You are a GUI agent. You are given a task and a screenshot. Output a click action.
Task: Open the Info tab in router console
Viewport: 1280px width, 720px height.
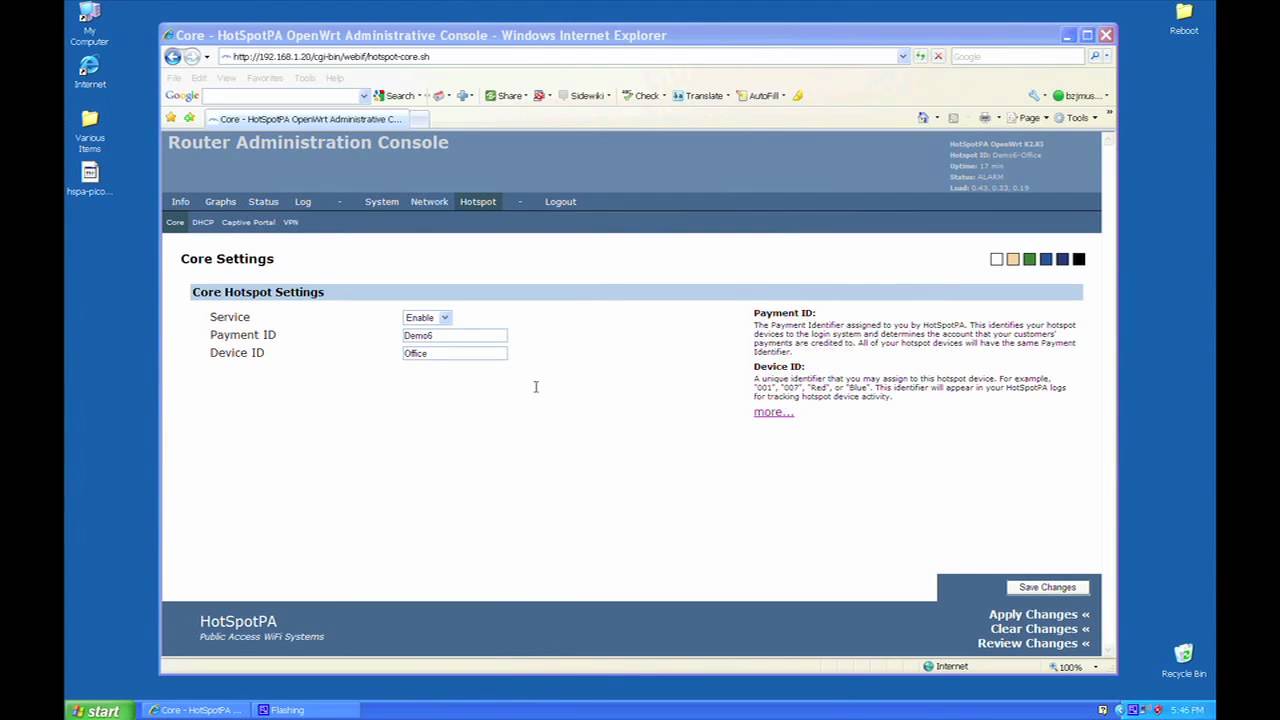pos(180,202)
